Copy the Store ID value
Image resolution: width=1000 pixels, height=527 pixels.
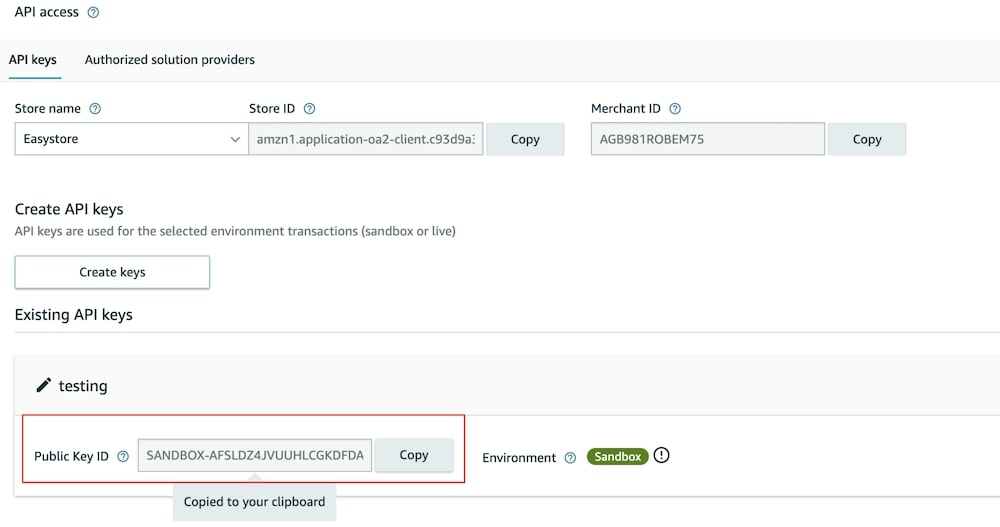pyautogui.click(x=525, y=139)
